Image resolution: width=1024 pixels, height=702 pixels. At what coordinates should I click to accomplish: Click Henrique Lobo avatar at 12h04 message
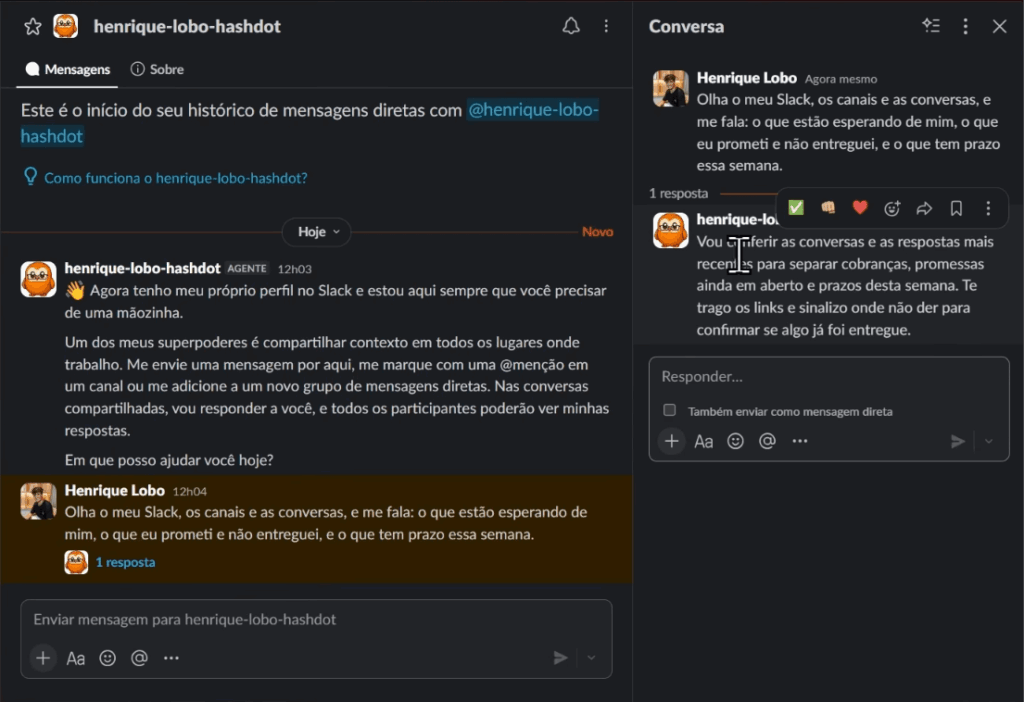tap(39, 502)
